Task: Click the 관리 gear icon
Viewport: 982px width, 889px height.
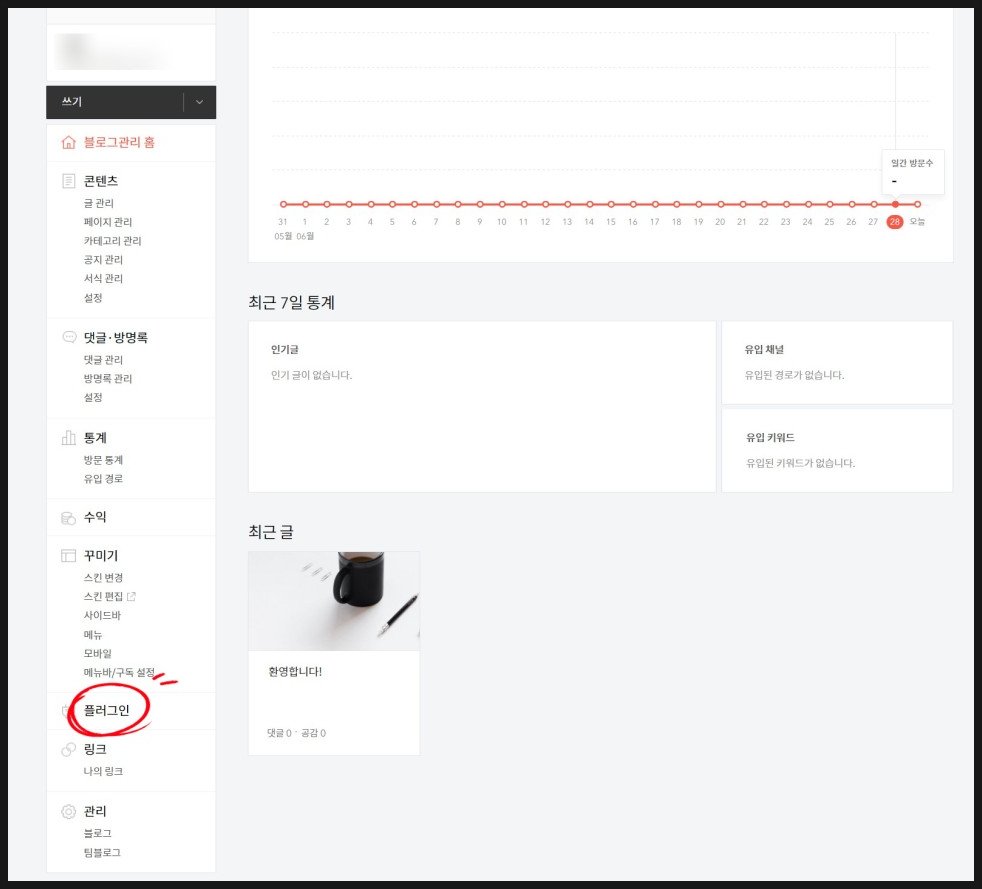Action: [x=68, y=811]
